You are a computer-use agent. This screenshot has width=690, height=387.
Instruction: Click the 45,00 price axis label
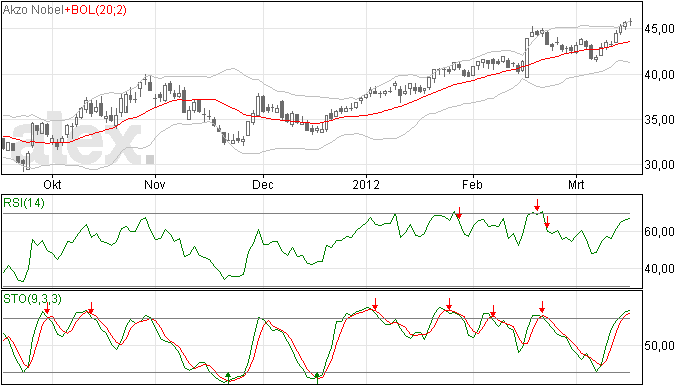pyautogui.click(x=660, y=29)
